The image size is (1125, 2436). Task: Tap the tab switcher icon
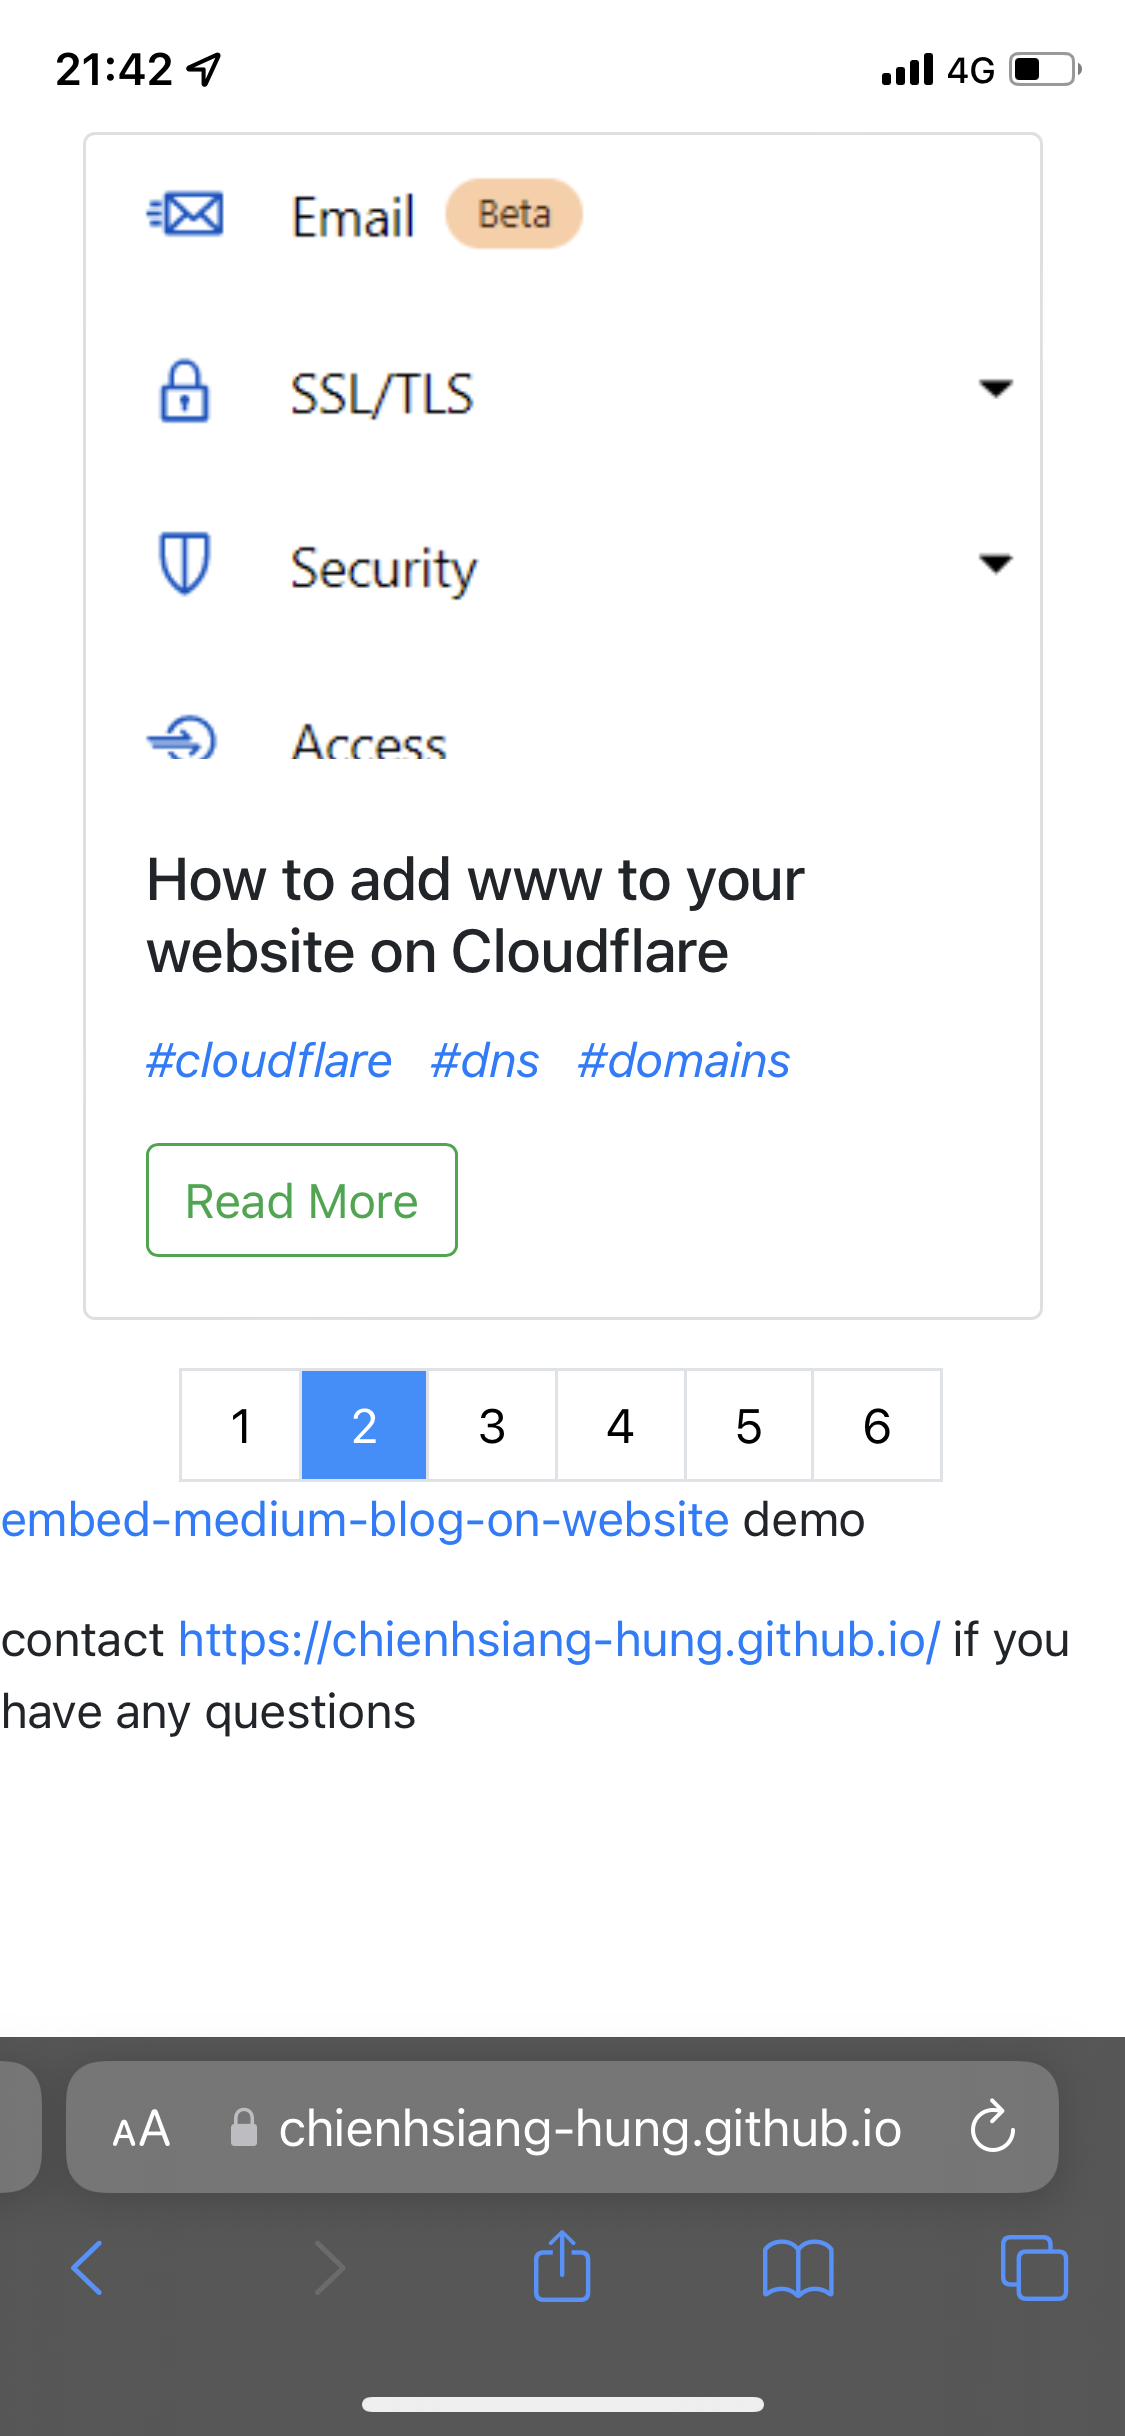pos(1035,2267)
